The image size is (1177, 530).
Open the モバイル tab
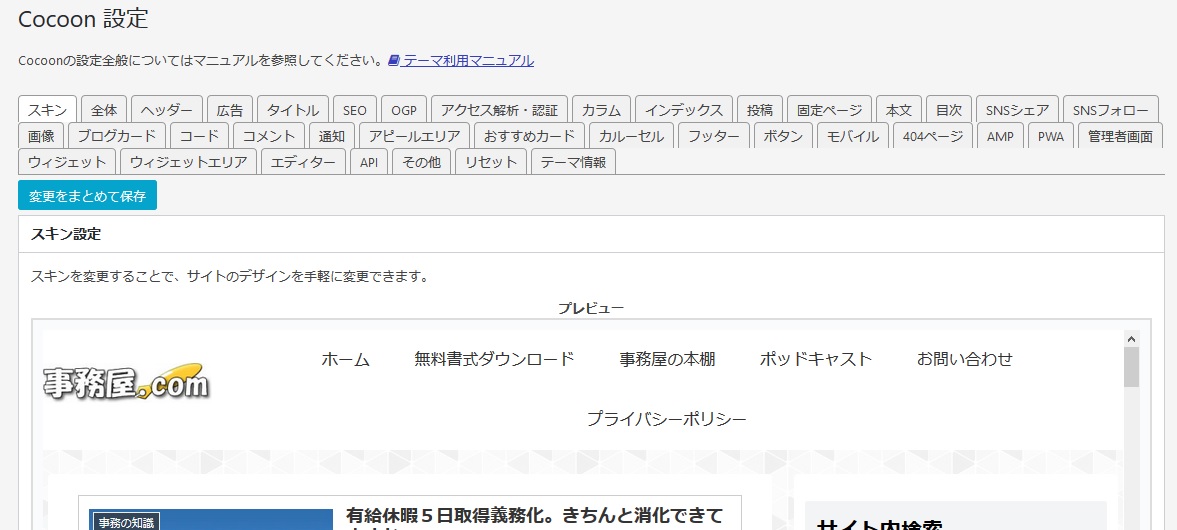point(853,136)
